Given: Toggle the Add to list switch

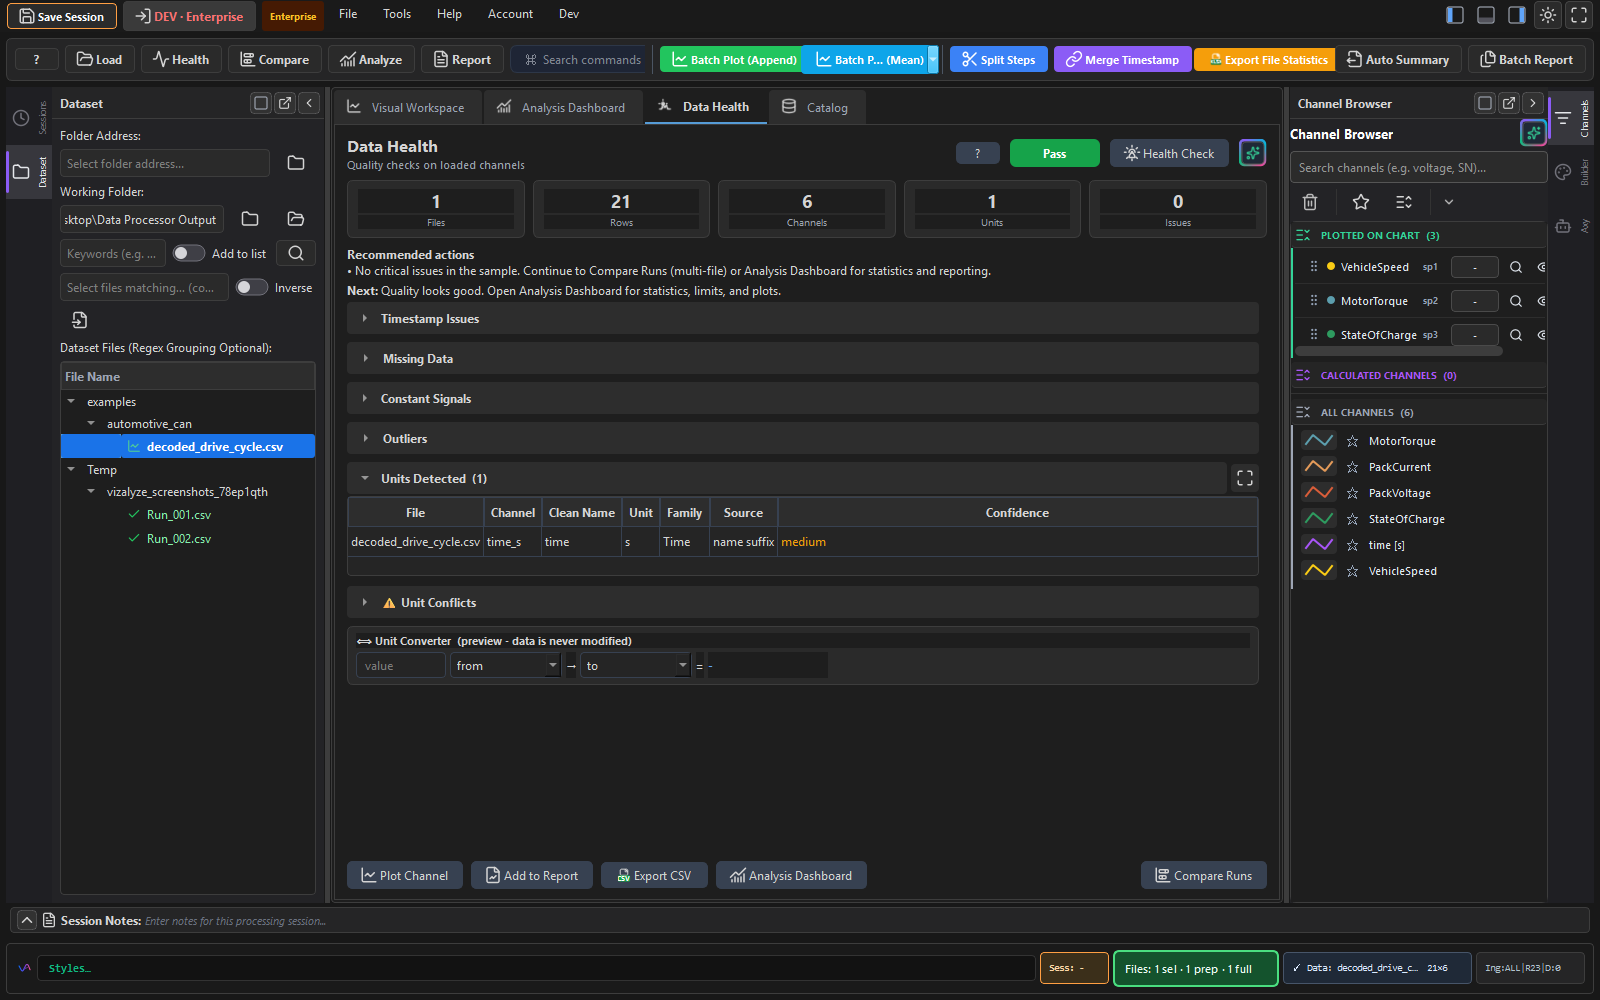Looking at the screenshot, I should pos(188,254).
